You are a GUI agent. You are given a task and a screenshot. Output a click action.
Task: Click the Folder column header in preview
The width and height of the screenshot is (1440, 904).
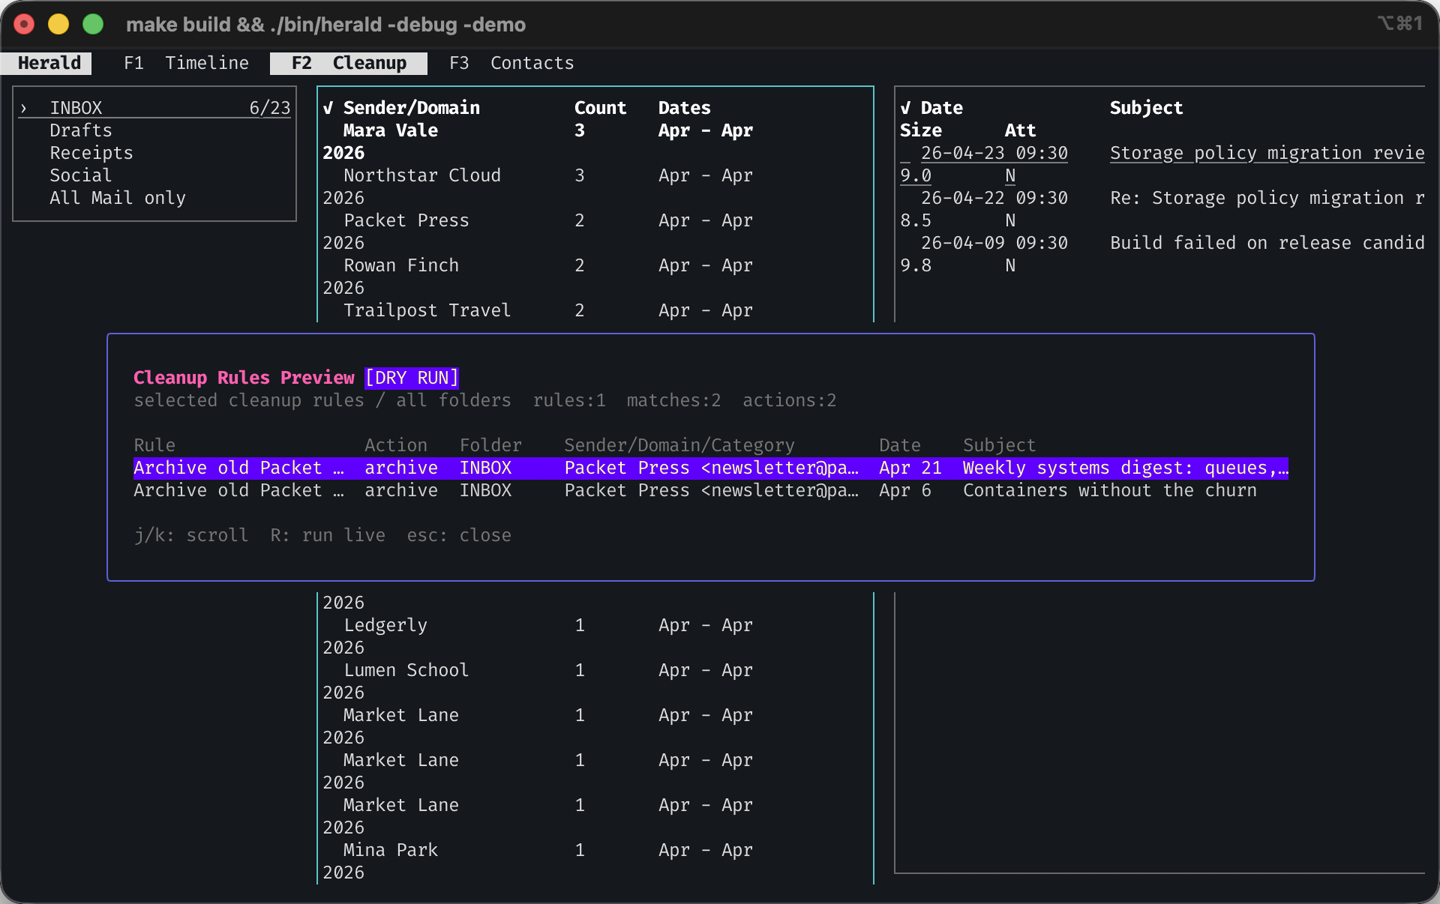[490, 445]
